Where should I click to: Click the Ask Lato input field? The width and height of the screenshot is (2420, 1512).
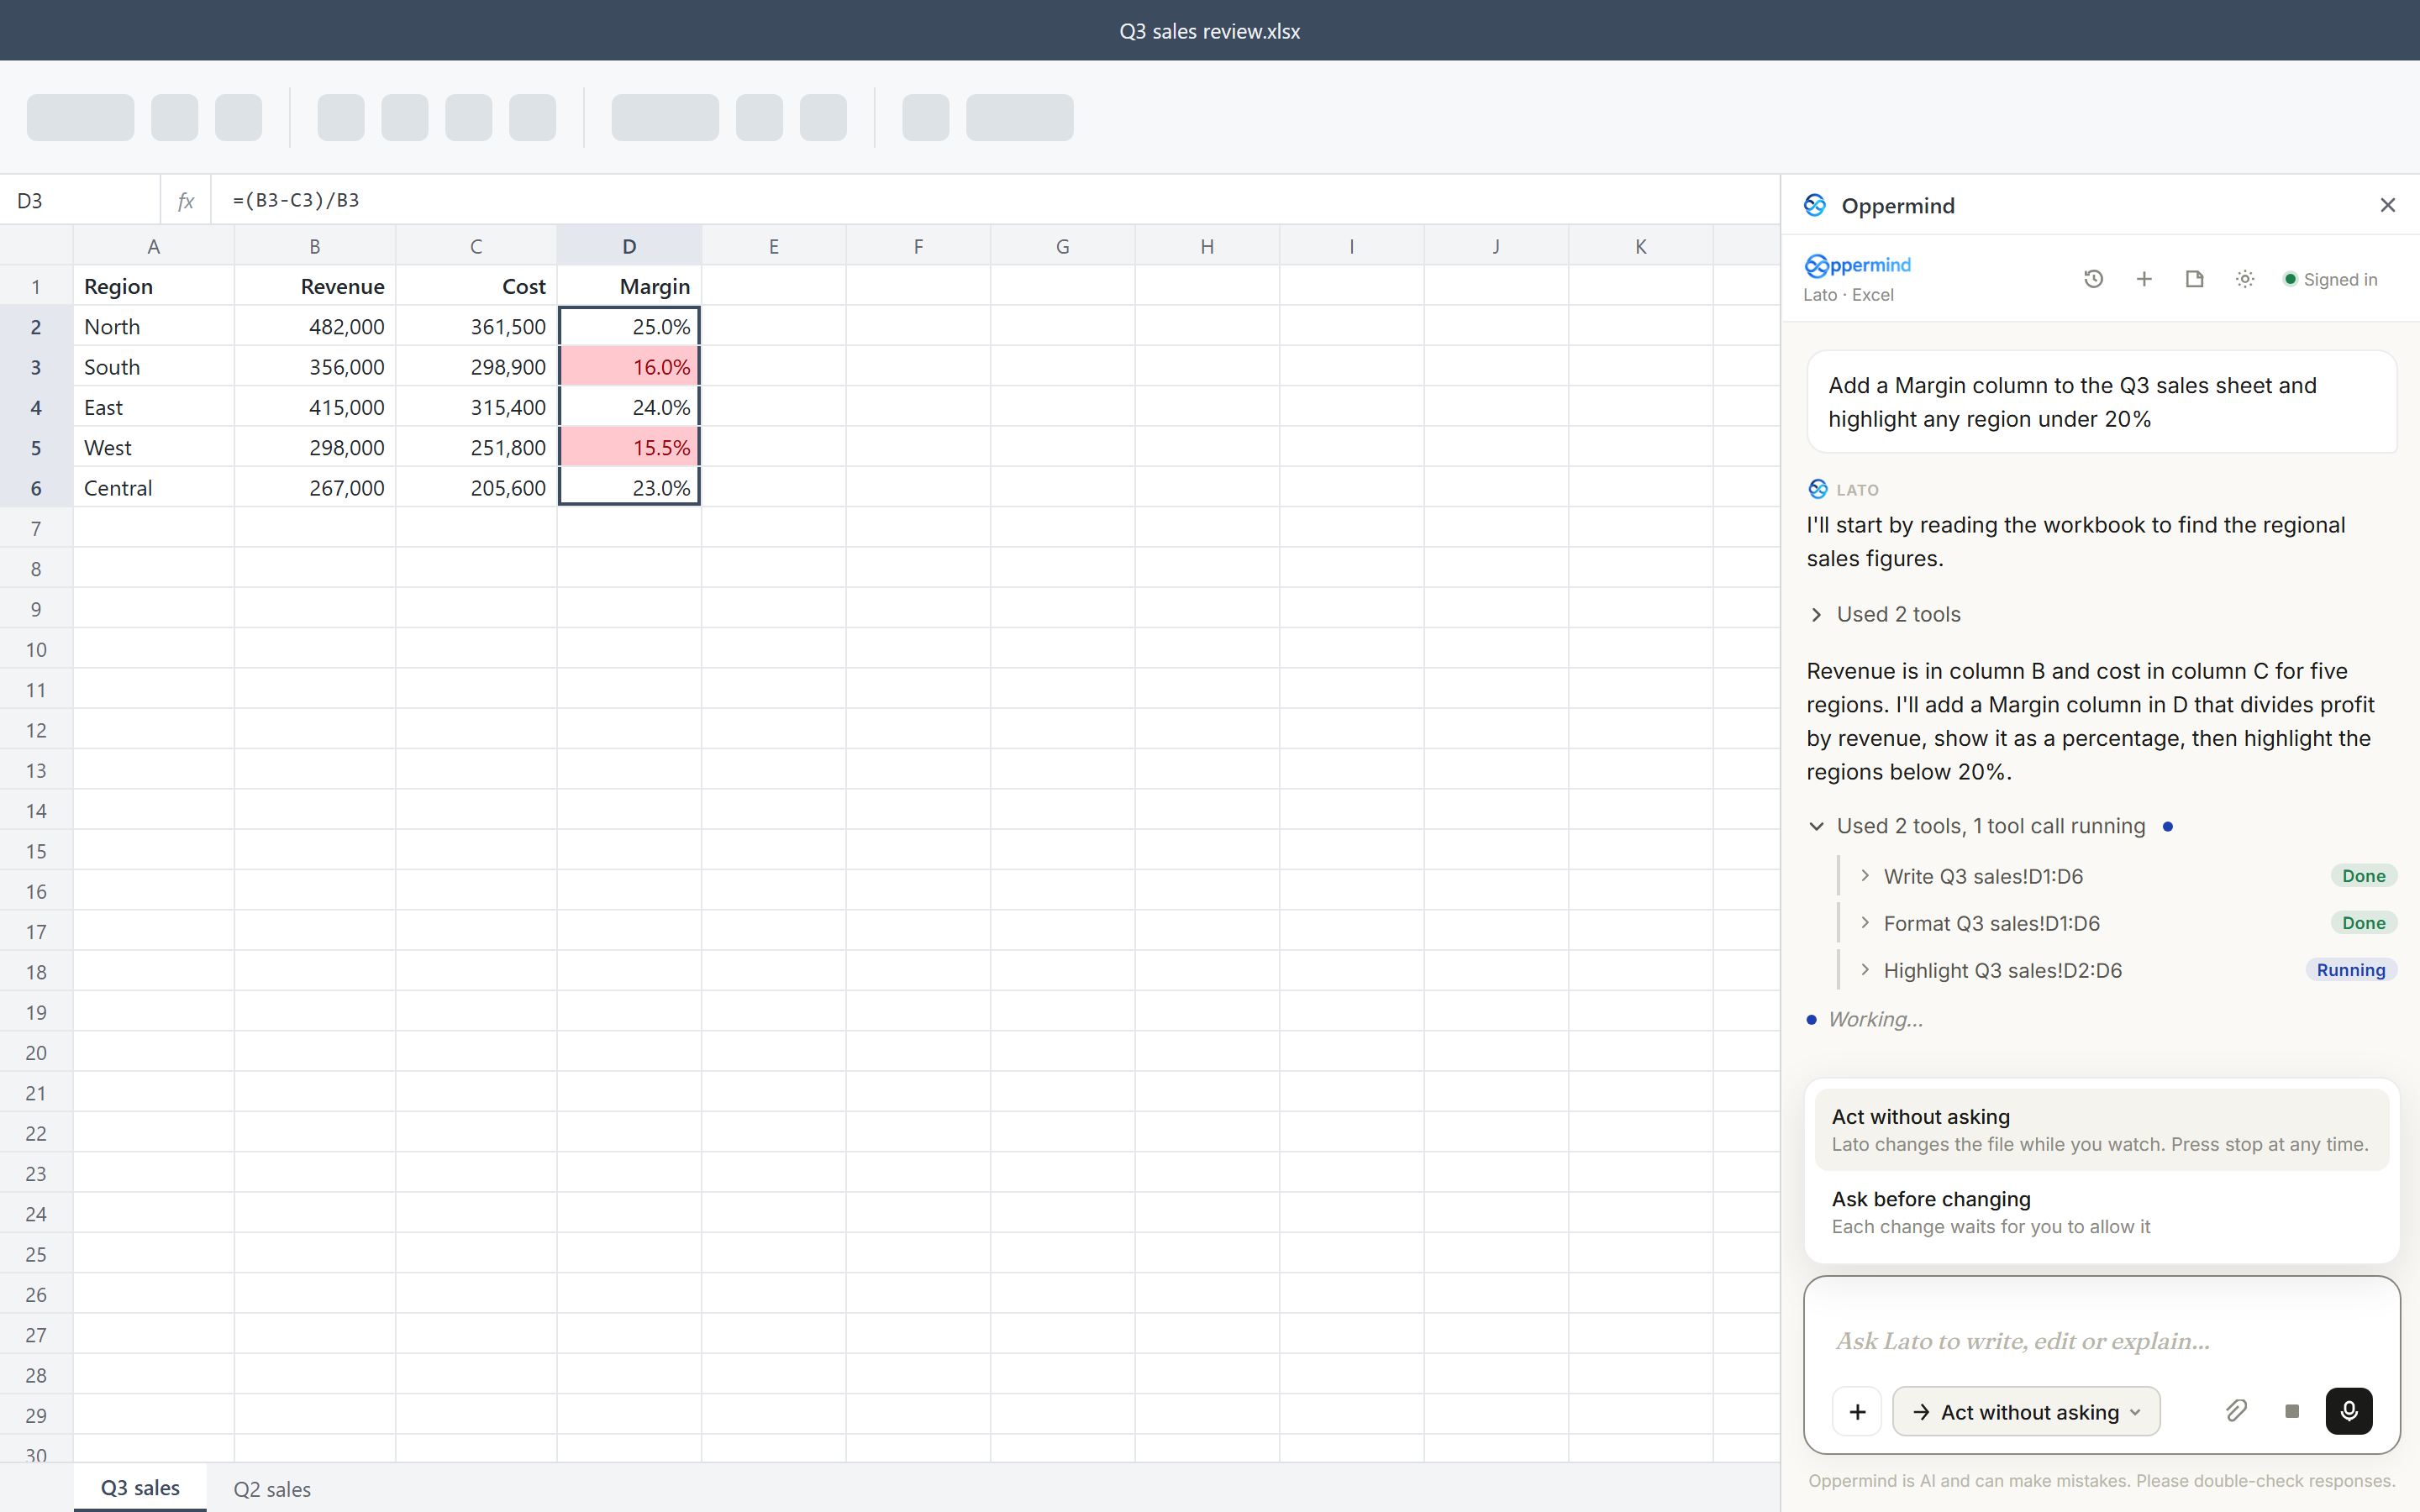coord(2101,1340)
